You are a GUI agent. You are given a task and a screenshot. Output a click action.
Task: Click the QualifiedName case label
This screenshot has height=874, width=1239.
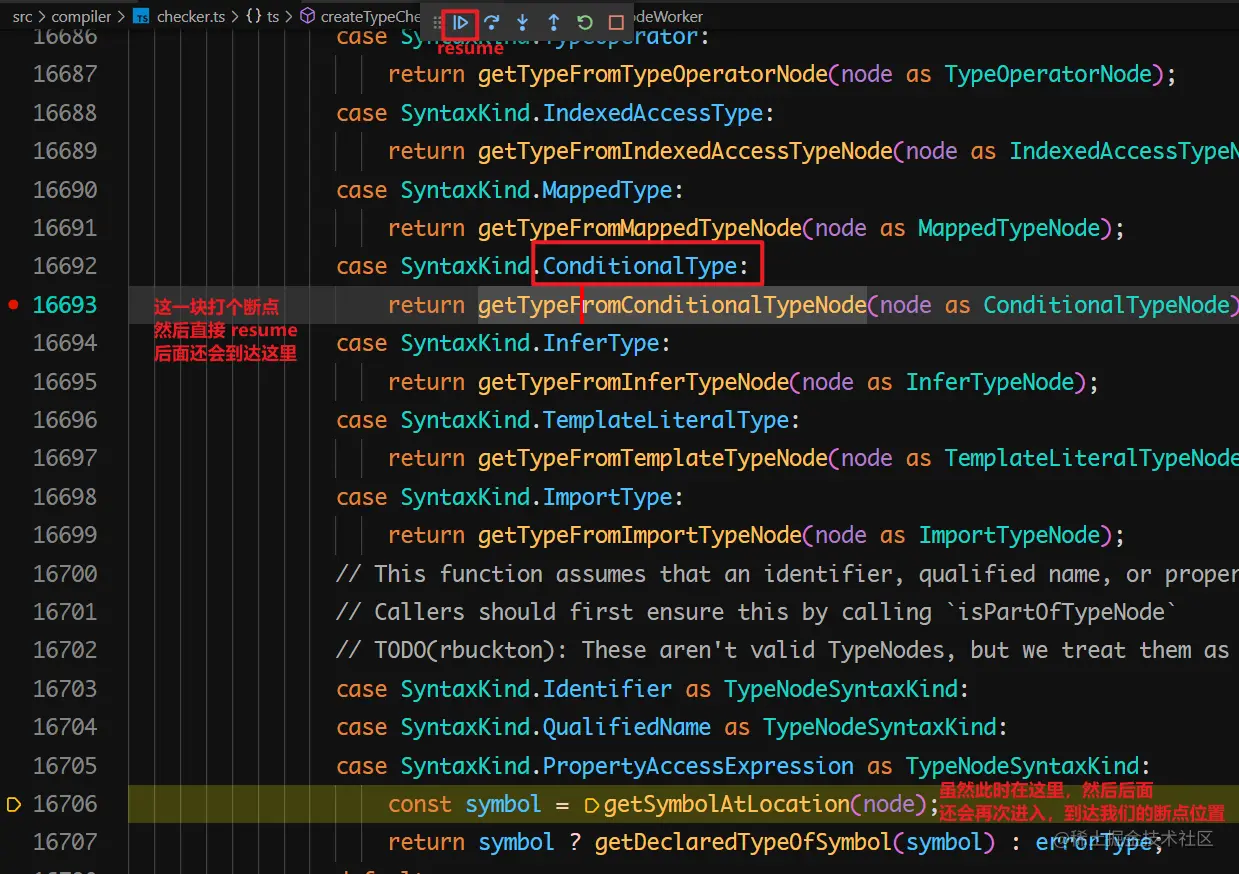(x=627, y=727)
